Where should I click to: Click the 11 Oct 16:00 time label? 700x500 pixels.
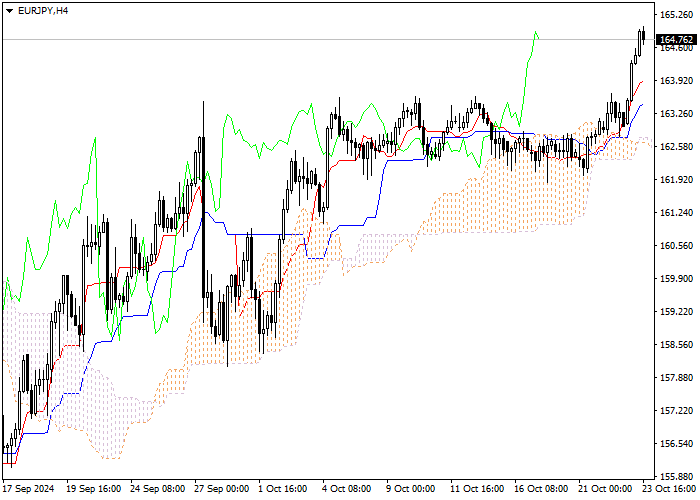477,489
